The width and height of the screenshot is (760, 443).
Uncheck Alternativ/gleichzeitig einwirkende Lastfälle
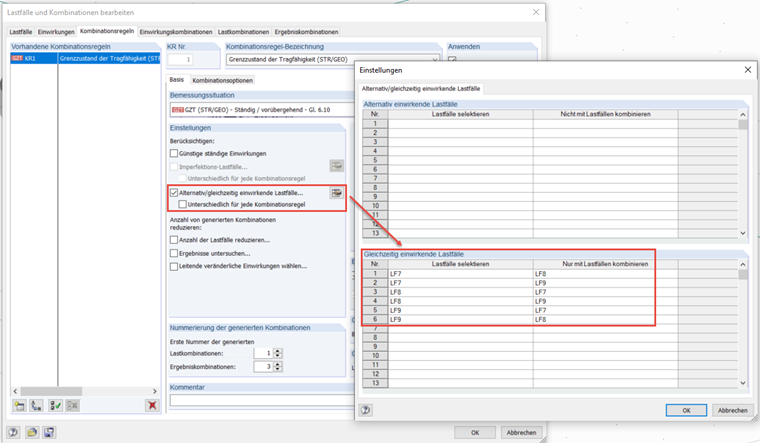pyautogui.click(x=174, y=192)
